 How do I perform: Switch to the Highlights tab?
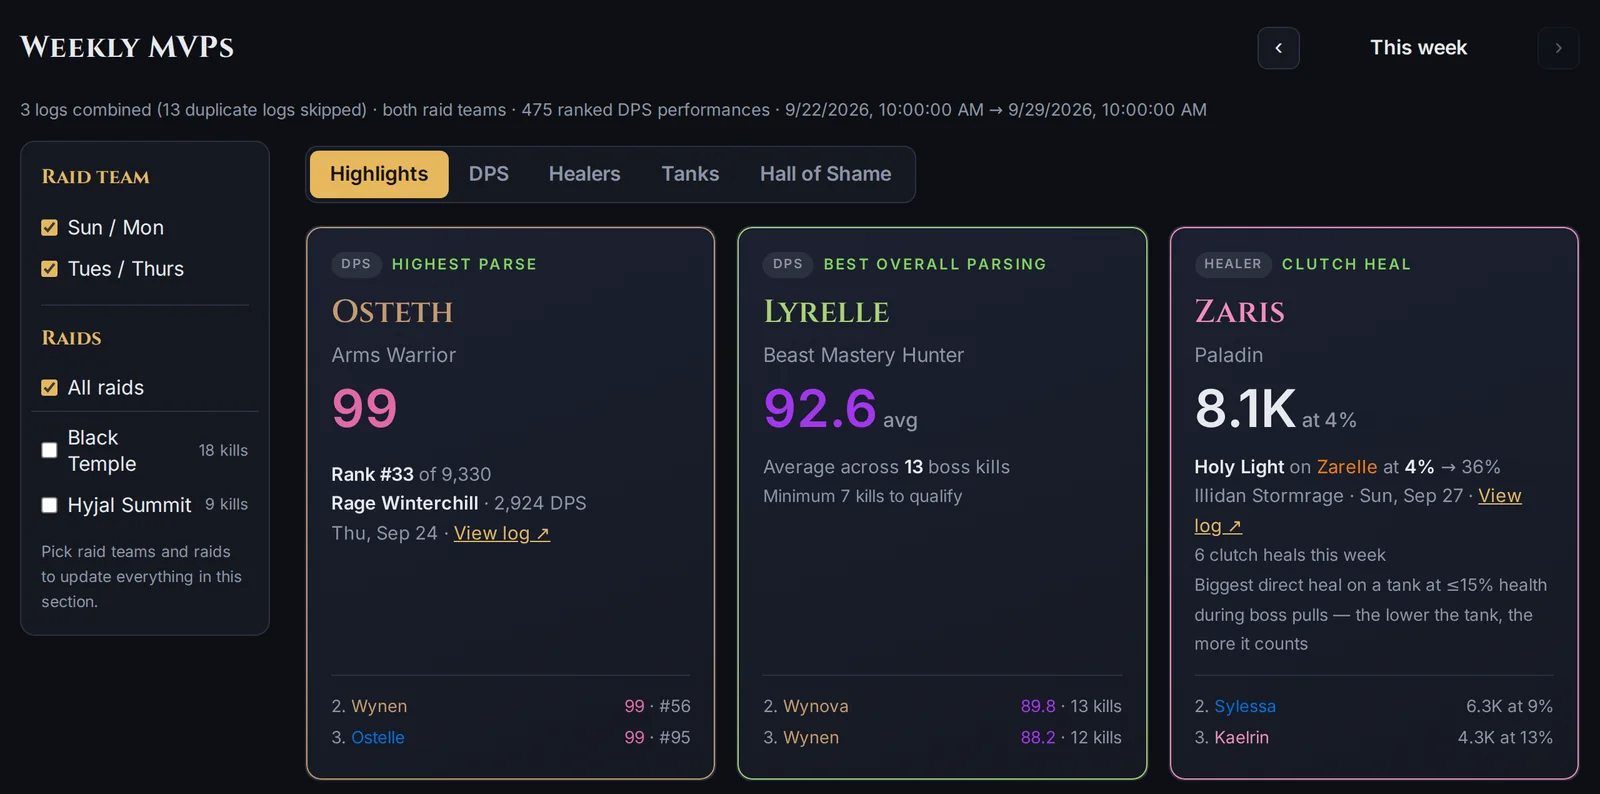click(x=379, y=174)
